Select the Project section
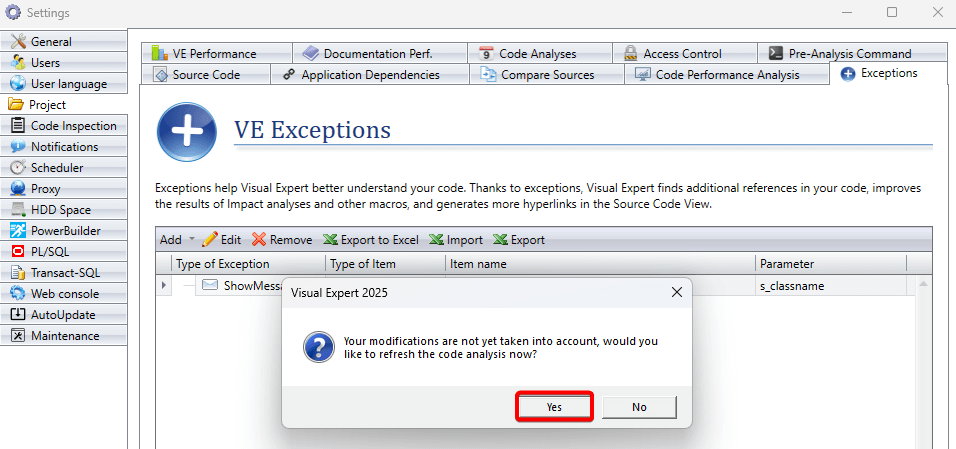 [63, 105]
